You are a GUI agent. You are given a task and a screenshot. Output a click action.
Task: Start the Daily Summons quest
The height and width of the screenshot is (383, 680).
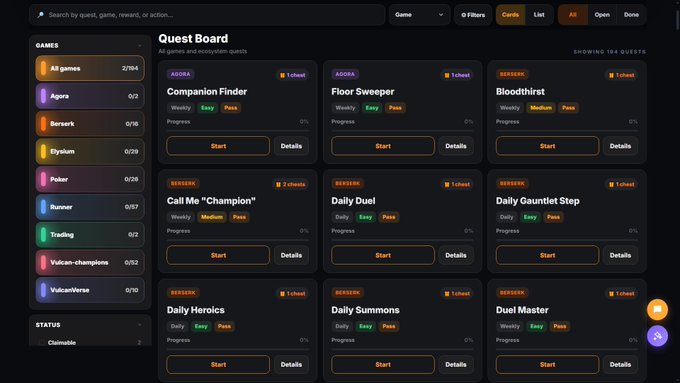point(383,365)
